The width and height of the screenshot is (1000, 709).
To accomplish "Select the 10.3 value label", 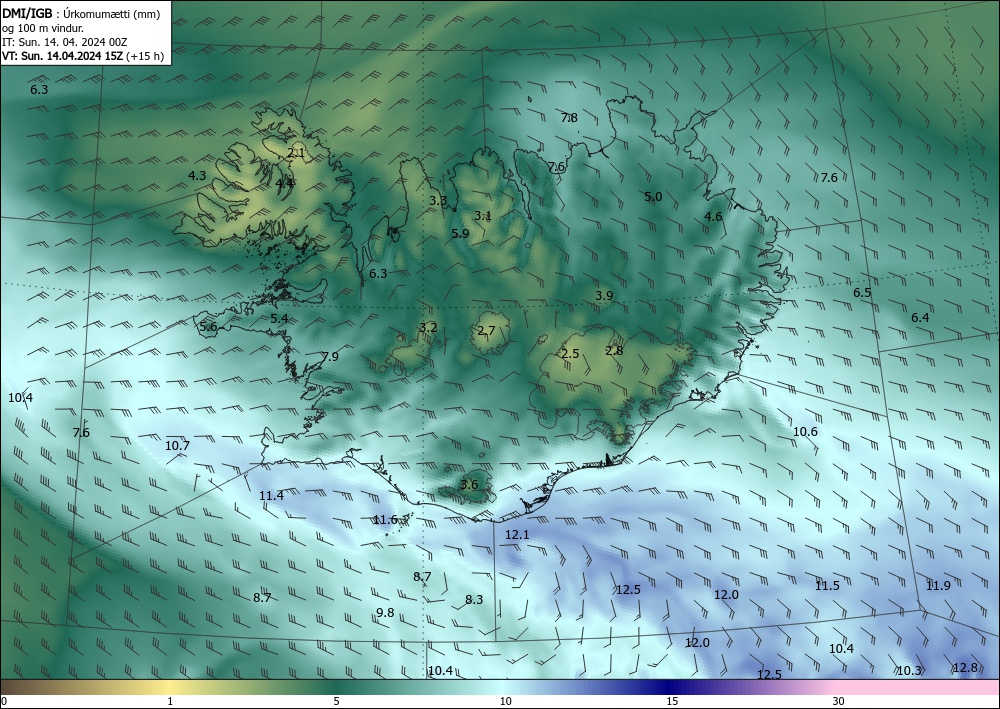I will tap(909, 670).
